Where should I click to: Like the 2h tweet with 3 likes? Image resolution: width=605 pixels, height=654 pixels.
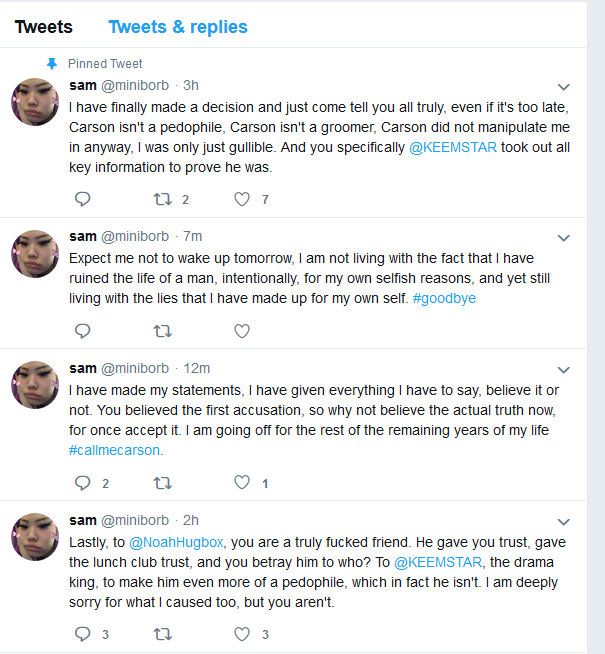point(242,634)
